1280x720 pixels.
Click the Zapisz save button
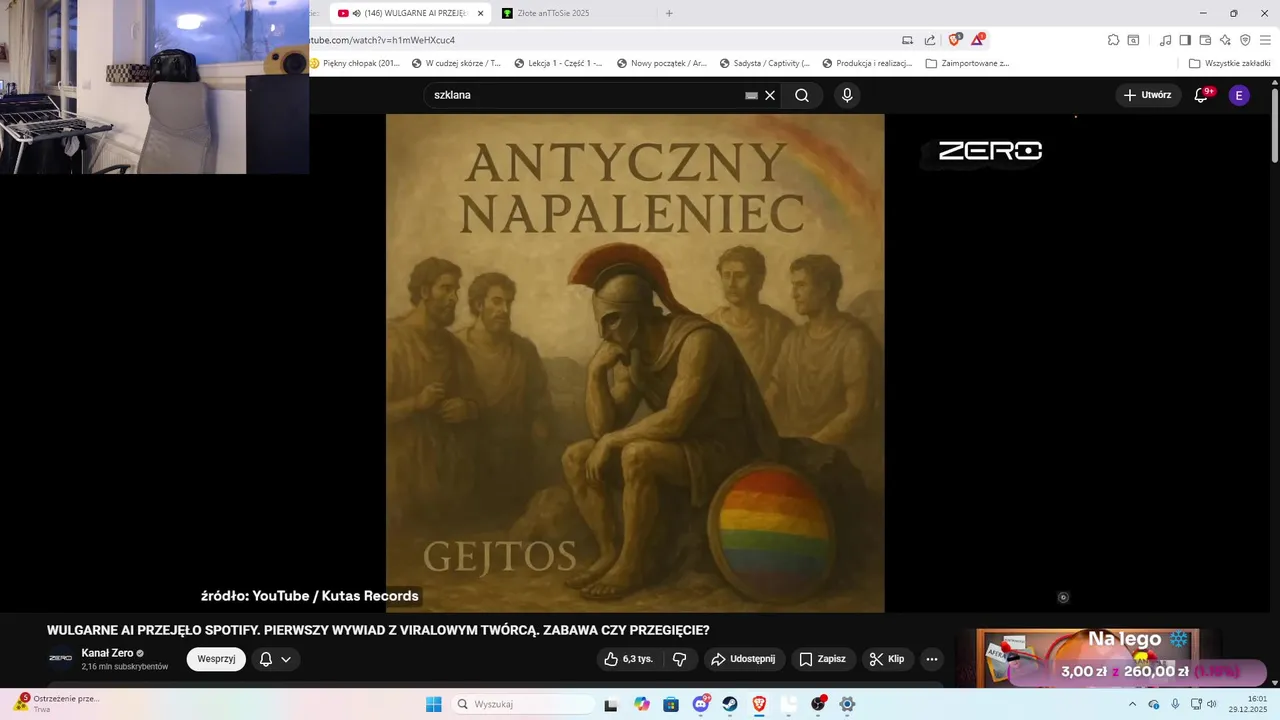click(822, 659)
